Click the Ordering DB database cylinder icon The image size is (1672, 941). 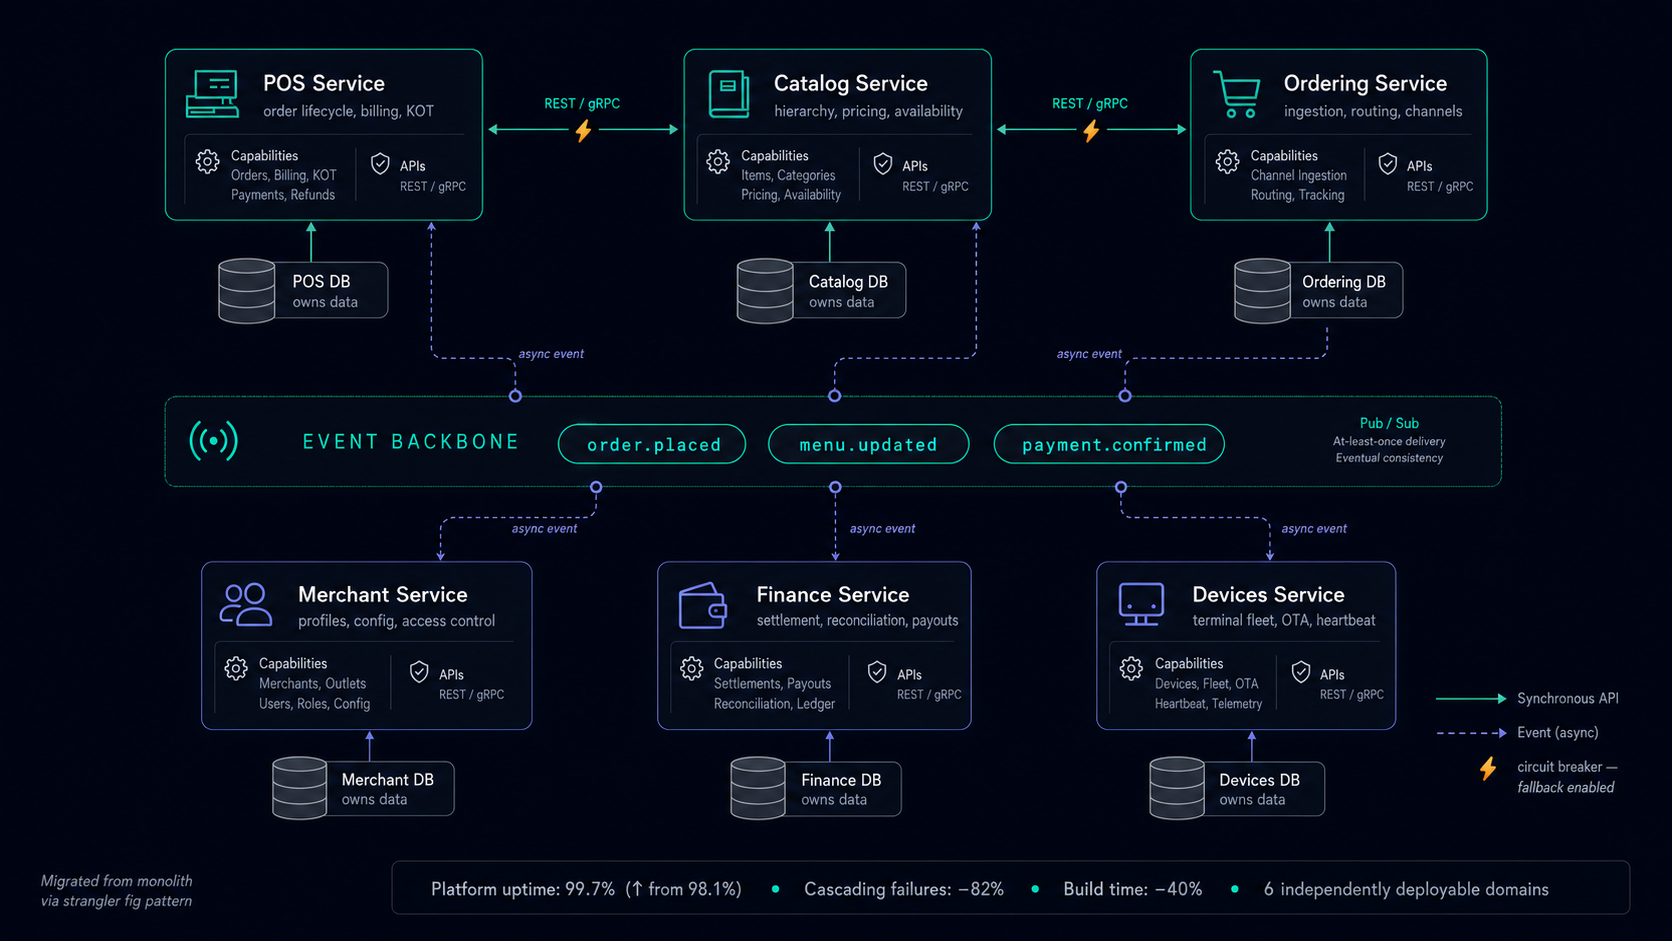1262,290
